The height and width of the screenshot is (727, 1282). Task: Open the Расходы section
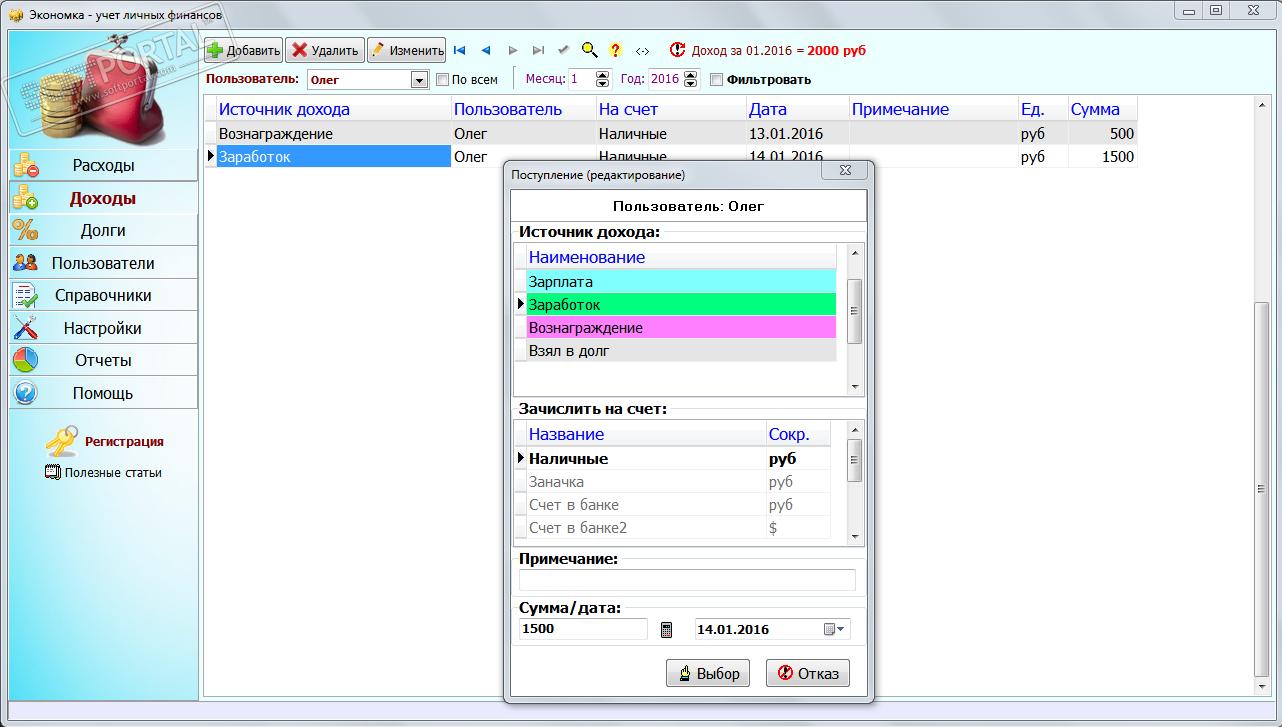pos(103,165)
